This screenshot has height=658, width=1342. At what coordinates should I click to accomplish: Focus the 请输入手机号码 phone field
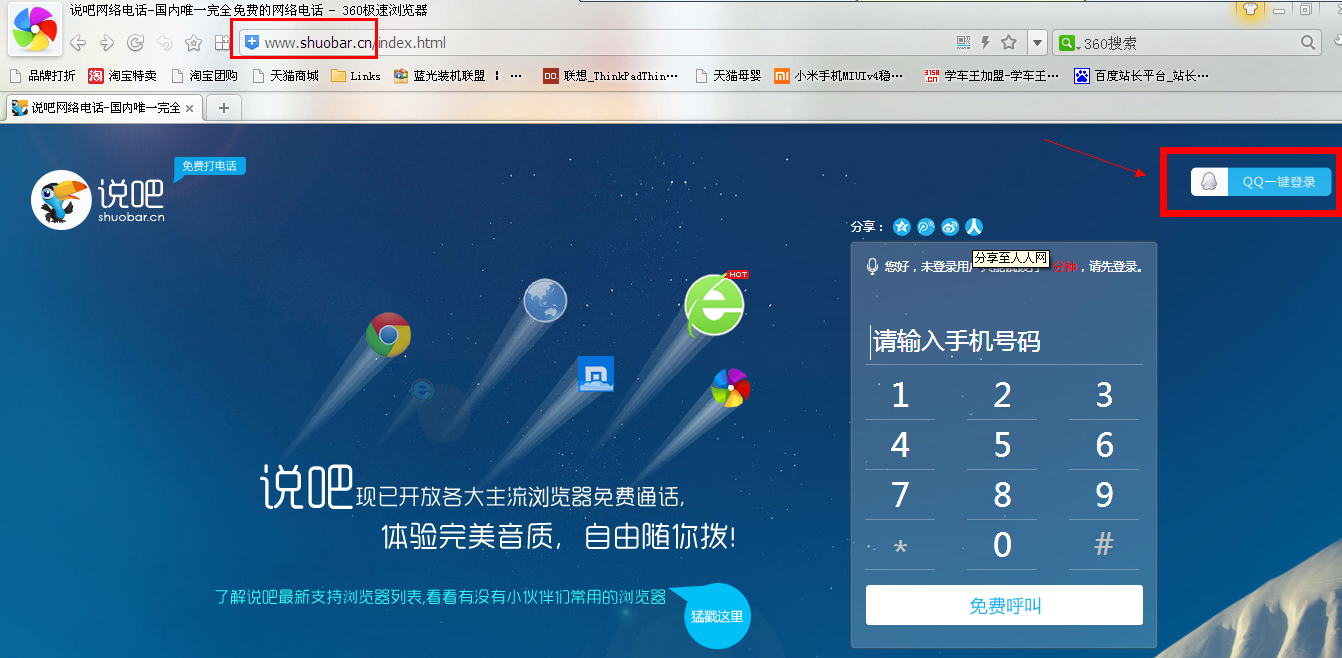[1003, 341]
